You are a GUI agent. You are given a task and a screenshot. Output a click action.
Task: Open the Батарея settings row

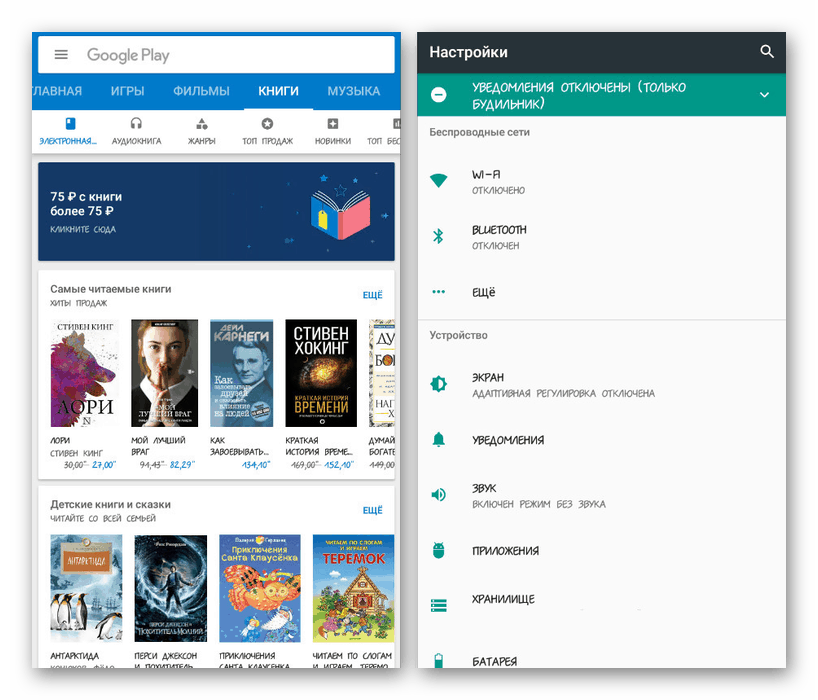(x=602, y=651)
